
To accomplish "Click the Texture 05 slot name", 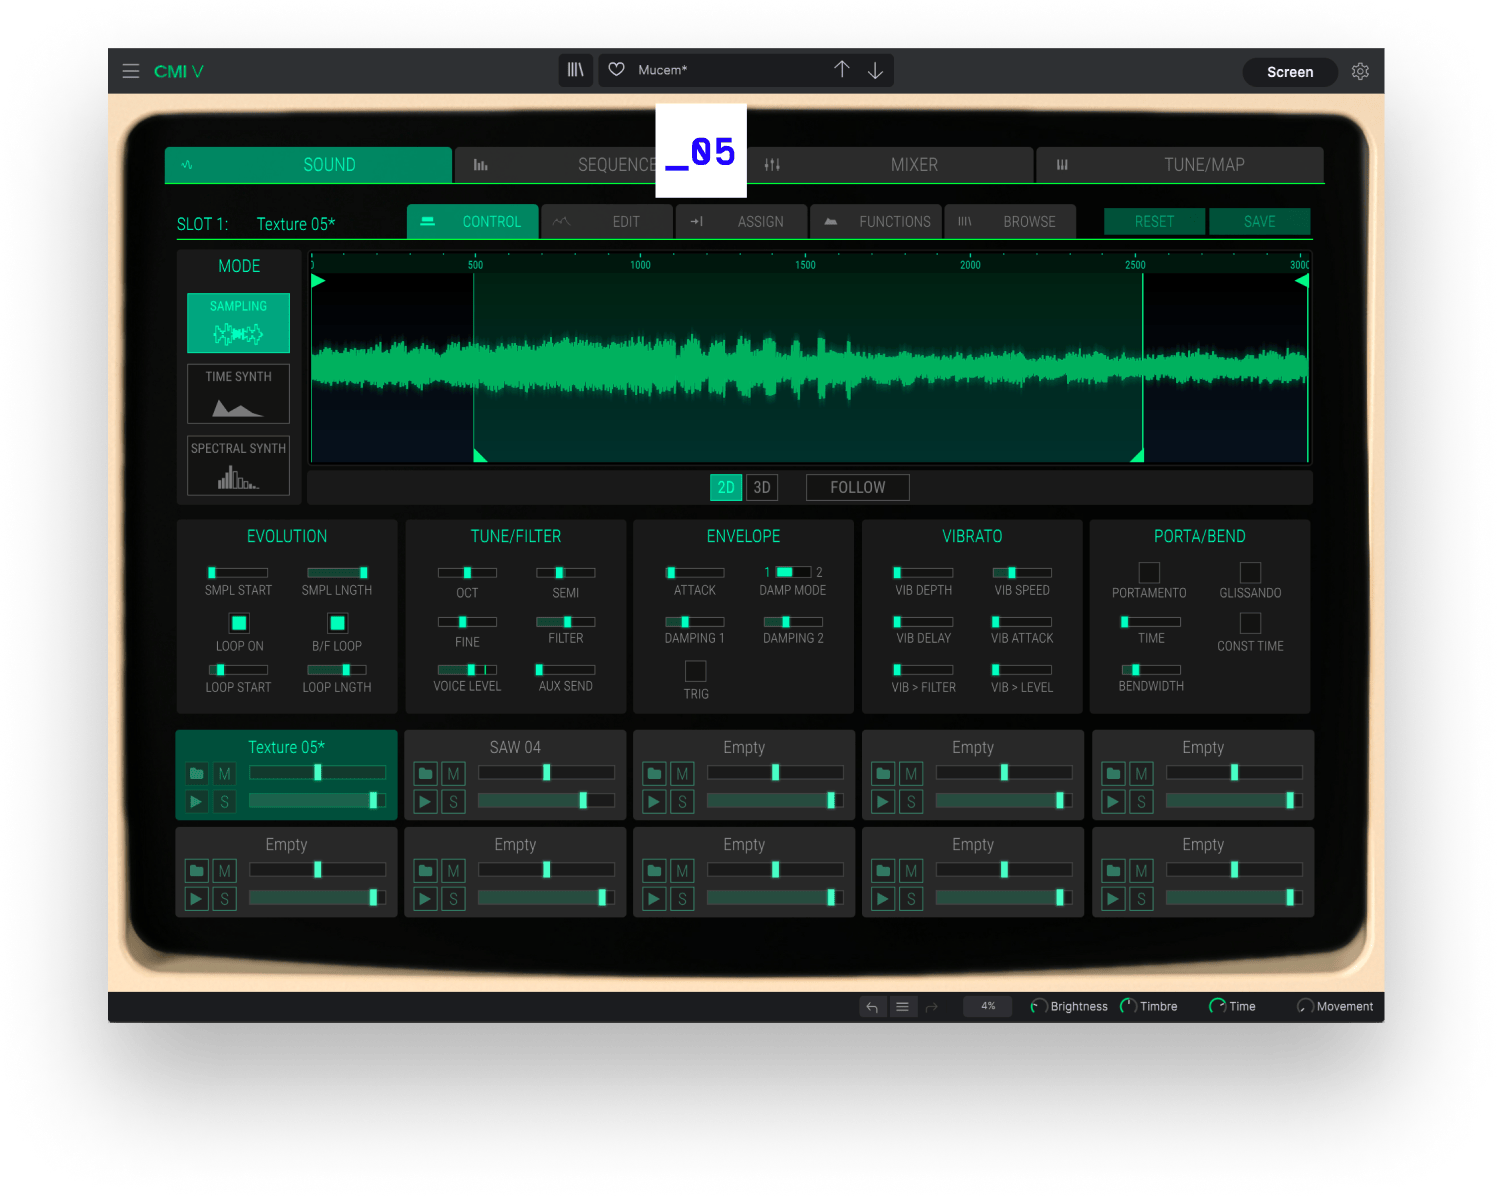I will point(286,747).
